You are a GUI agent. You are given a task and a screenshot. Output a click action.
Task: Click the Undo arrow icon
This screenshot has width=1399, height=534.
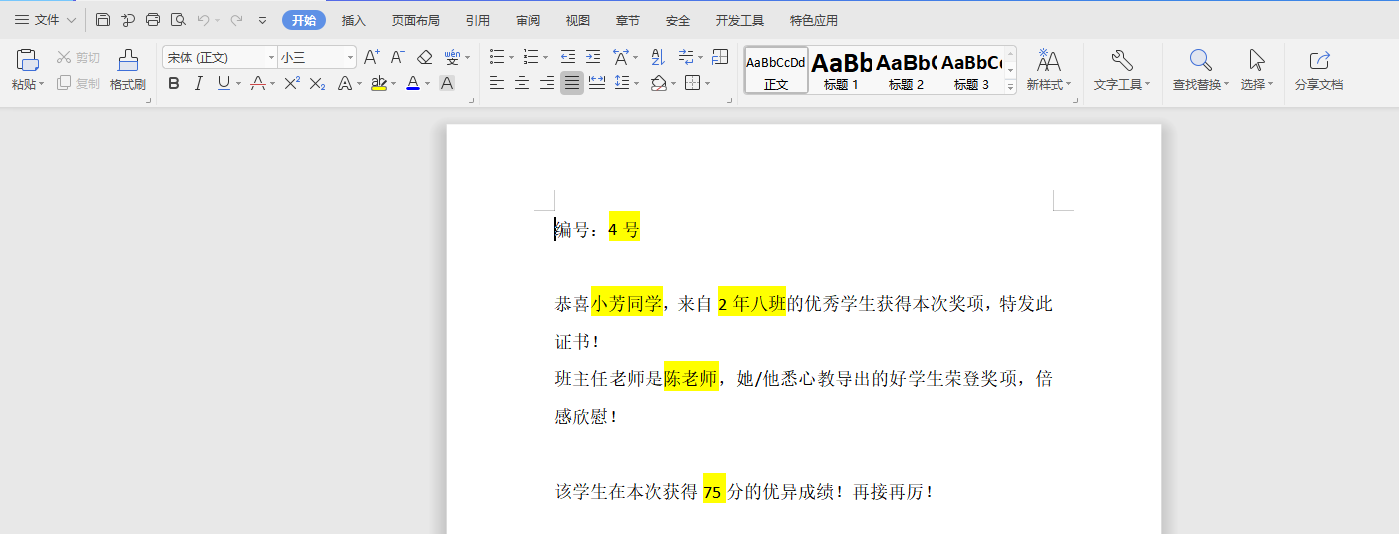(x=204, y=20)
